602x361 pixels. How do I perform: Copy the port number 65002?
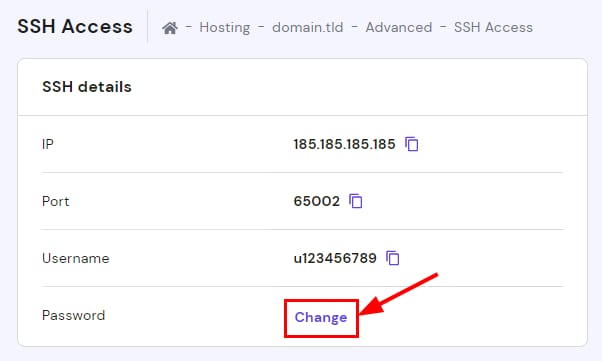pos(356,201)
